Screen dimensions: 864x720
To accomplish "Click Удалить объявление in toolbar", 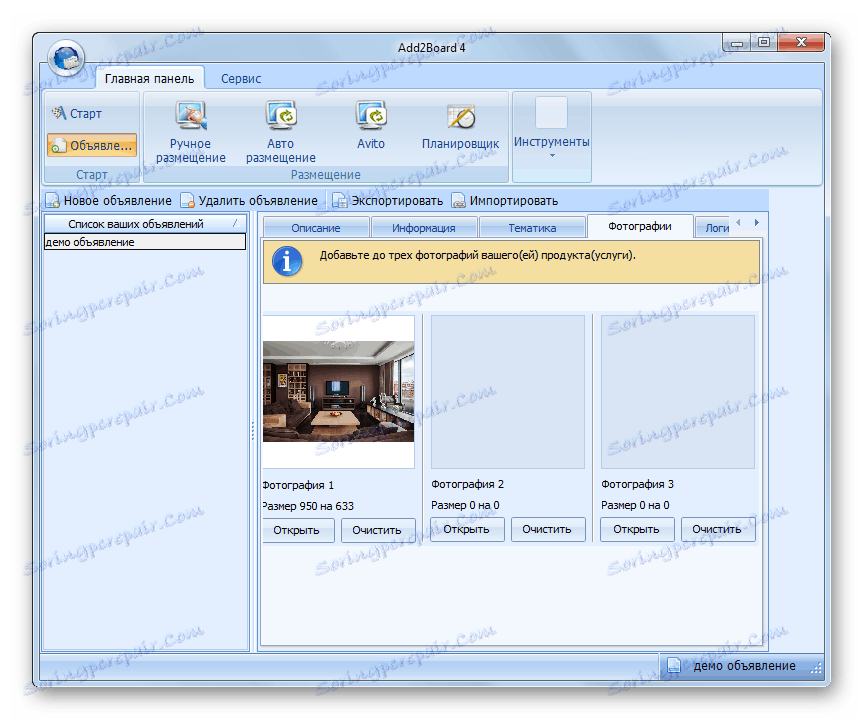I will click(250, 201).
